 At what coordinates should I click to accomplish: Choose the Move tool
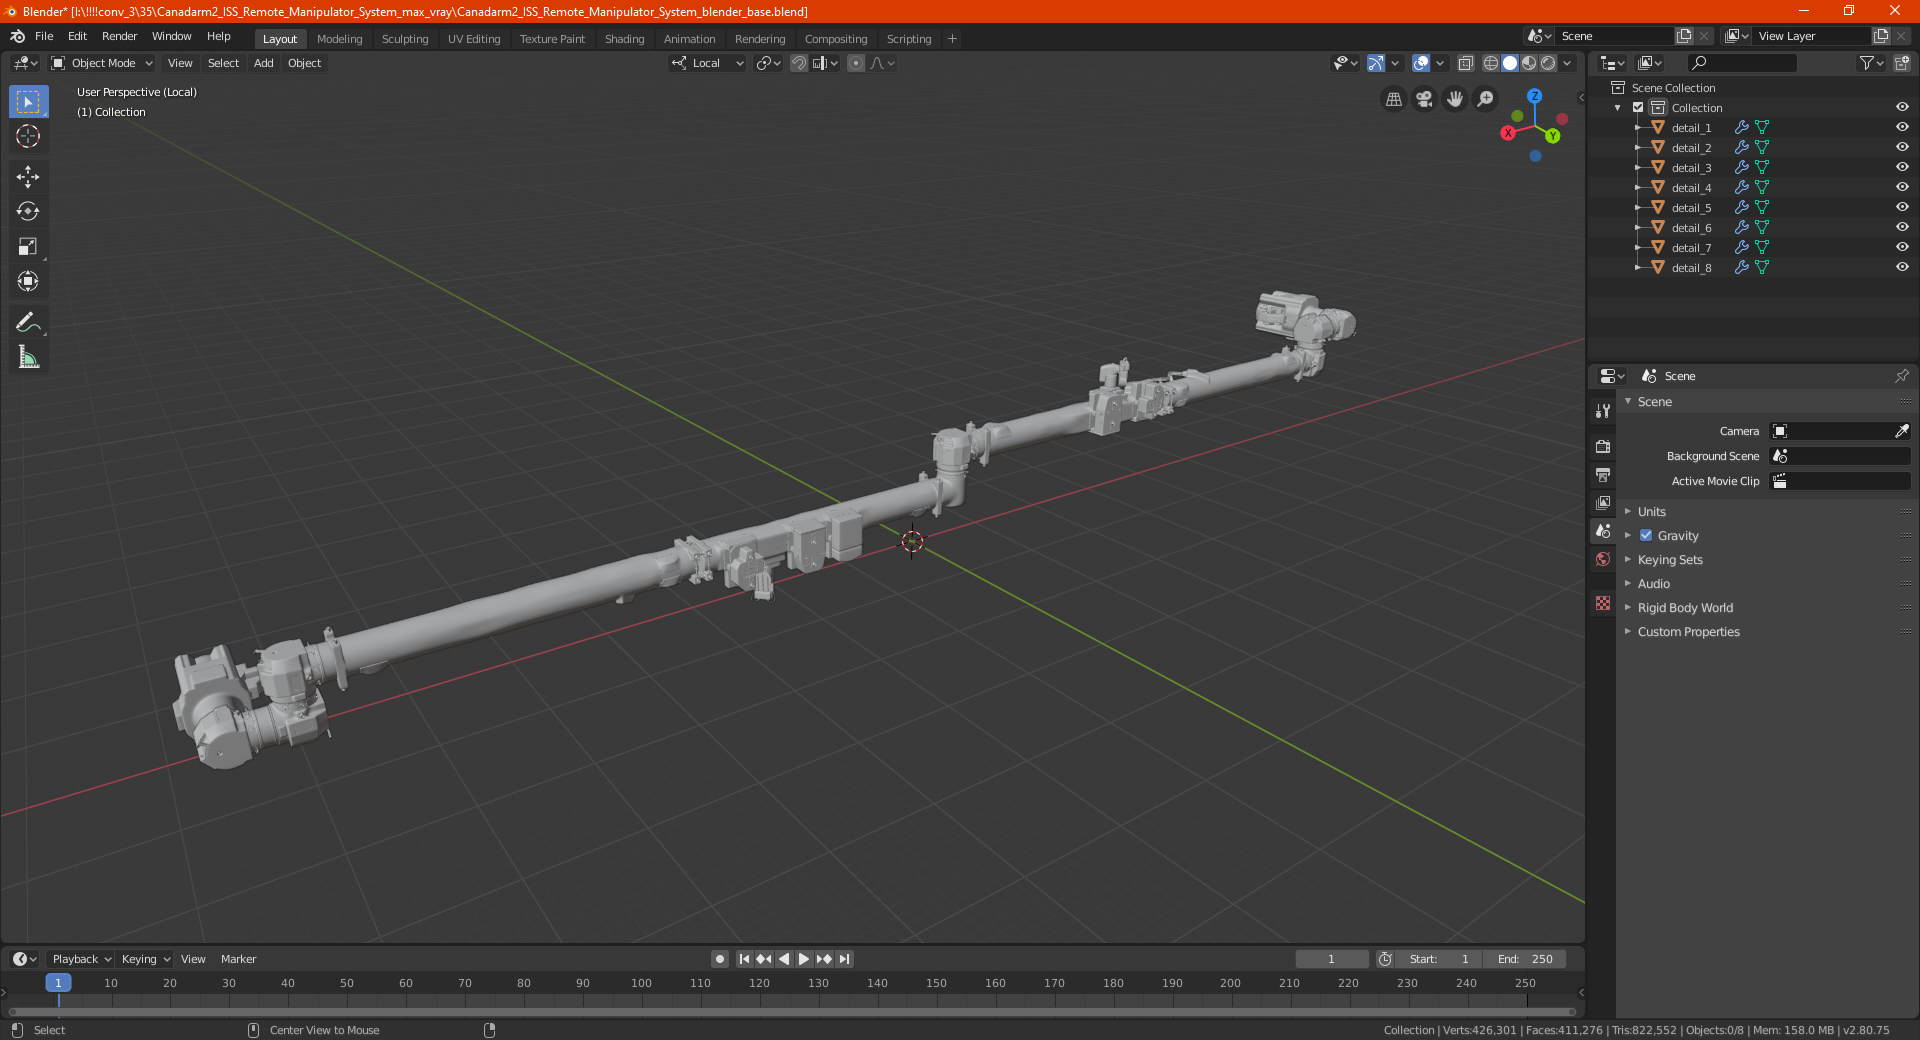pyautogui.click(x=28, y=177)
